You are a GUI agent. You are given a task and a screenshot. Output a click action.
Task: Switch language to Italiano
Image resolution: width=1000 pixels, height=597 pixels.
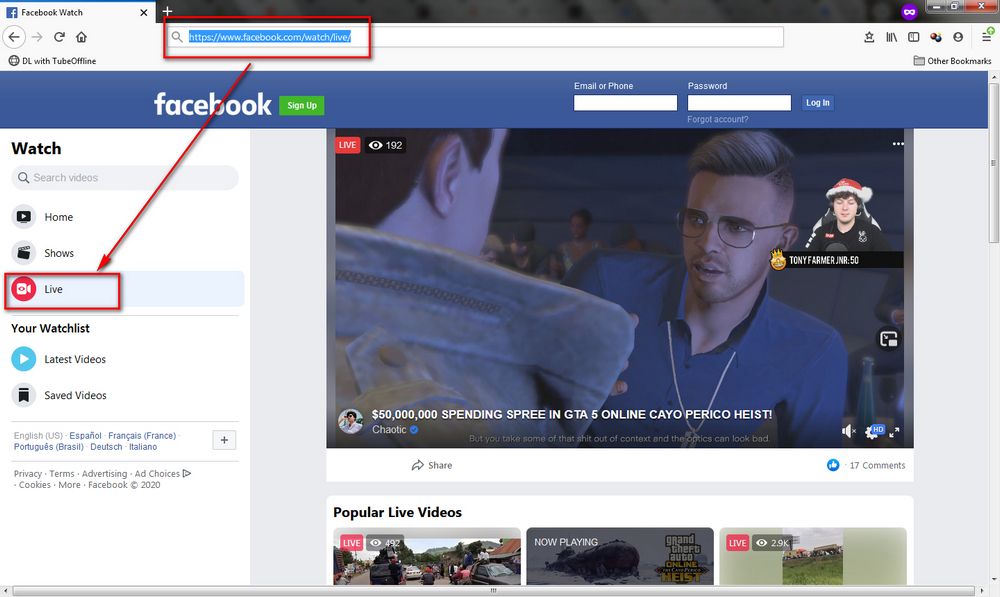143,446
